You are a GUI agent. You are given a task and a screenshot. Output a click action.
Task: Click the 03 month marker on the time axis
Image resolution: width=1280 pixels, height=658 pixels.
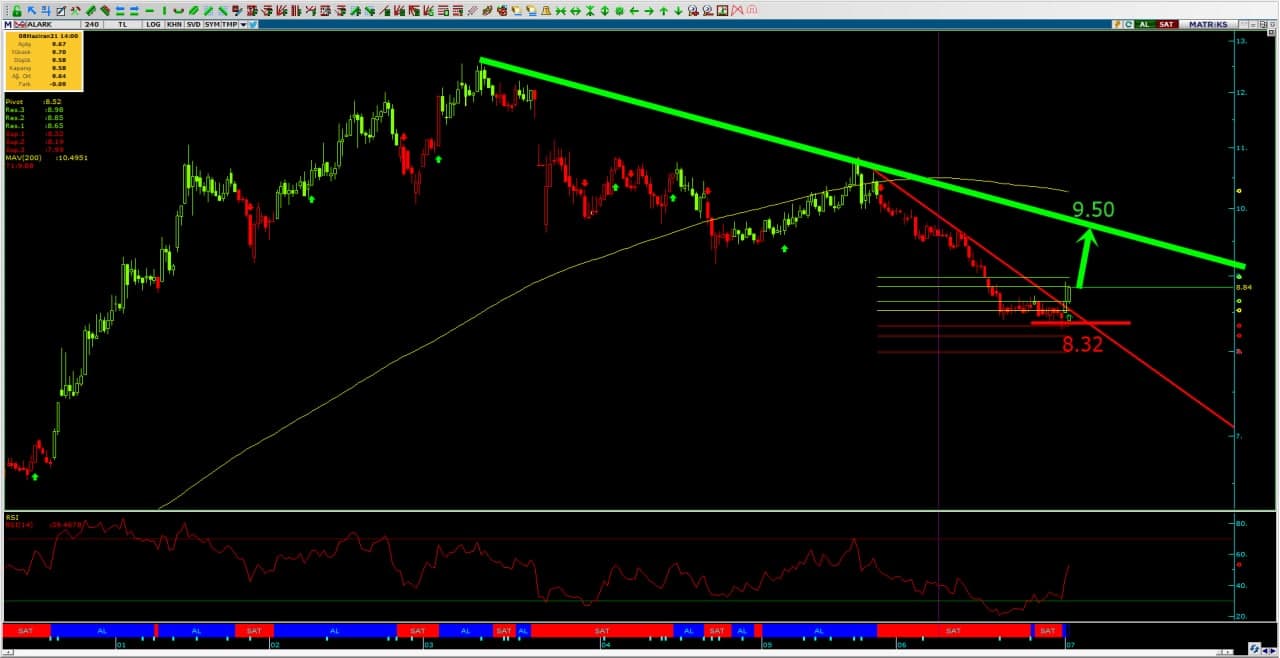(428, 645)
